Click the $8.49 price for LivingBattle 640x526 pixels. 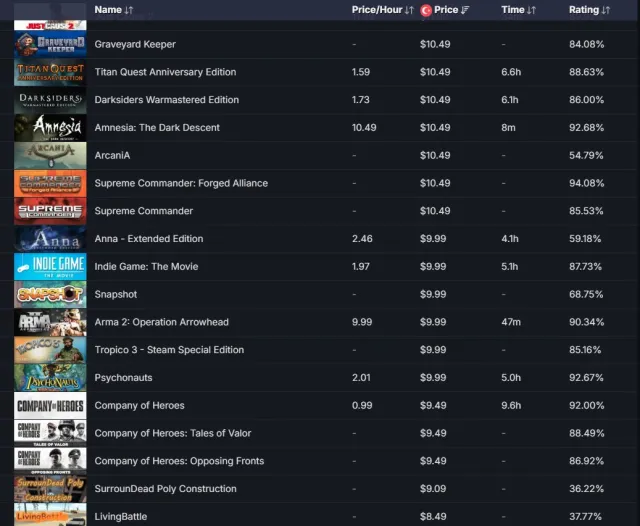(433, 516)
